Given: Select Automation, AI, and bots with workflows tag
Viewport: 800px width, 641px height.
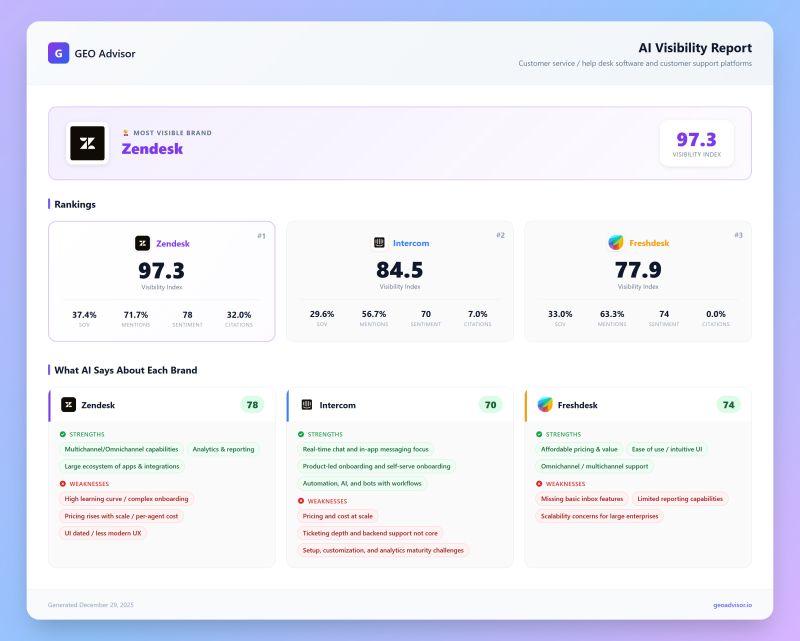Looking at the screenshot, I should [x=362, y=483].
